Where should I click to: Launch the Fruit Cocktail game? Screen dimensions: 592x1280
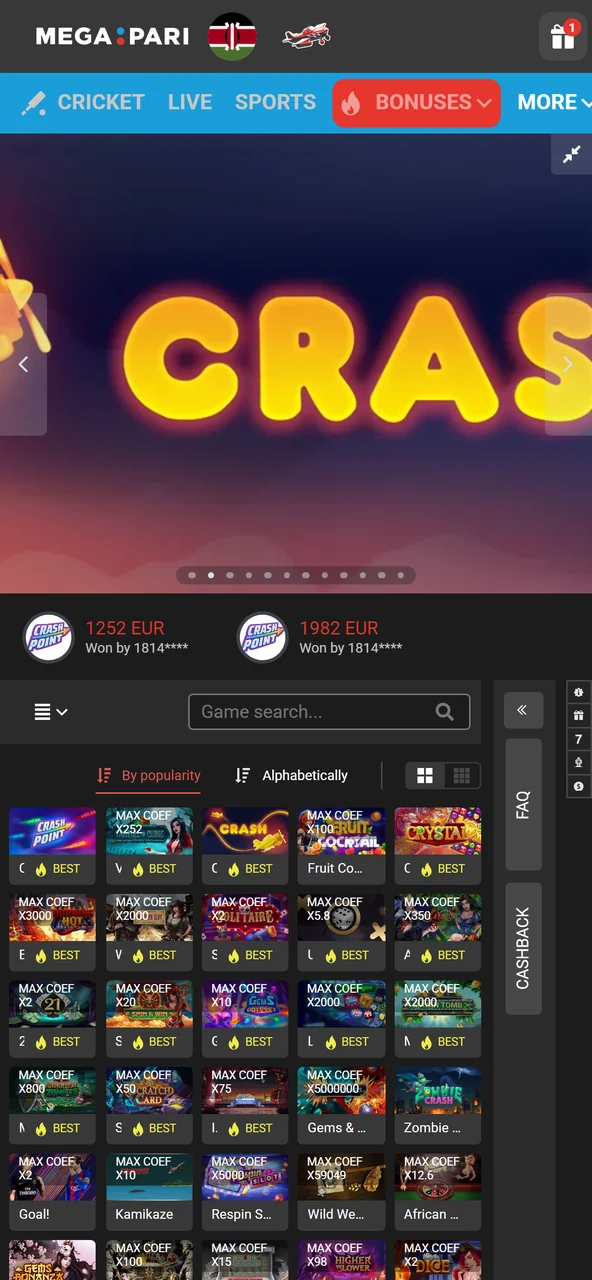tap(341, 845)
